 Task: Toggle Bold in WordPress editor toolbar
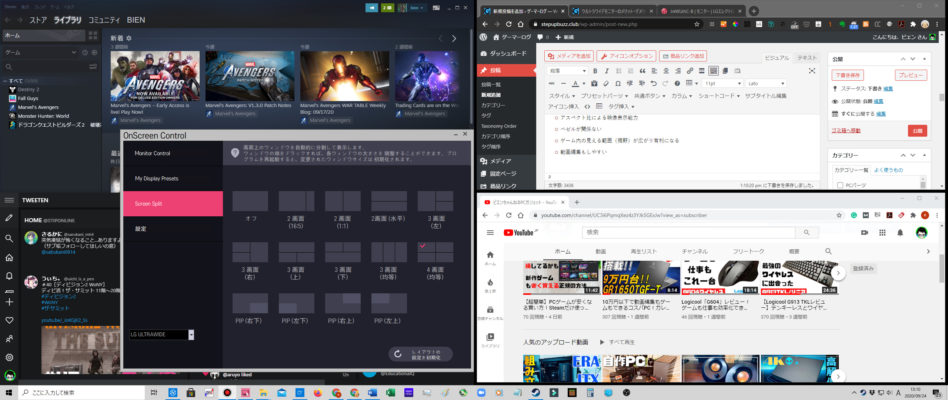595,71
